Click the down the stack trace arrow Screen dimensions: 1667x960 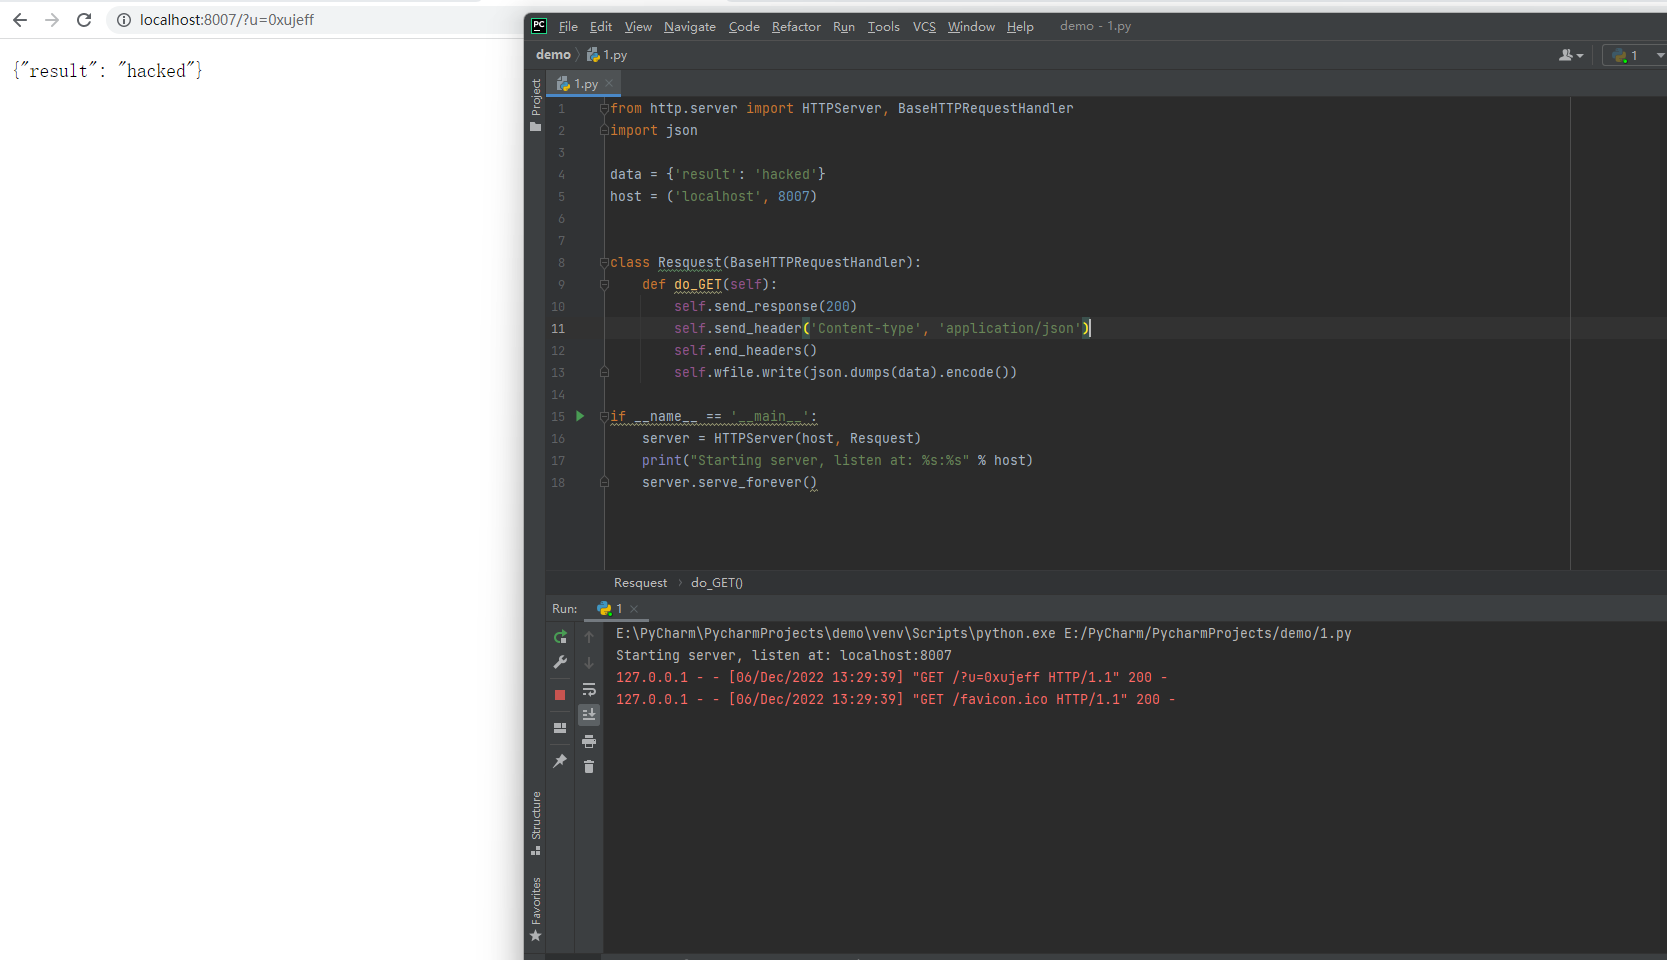[589, 662]
